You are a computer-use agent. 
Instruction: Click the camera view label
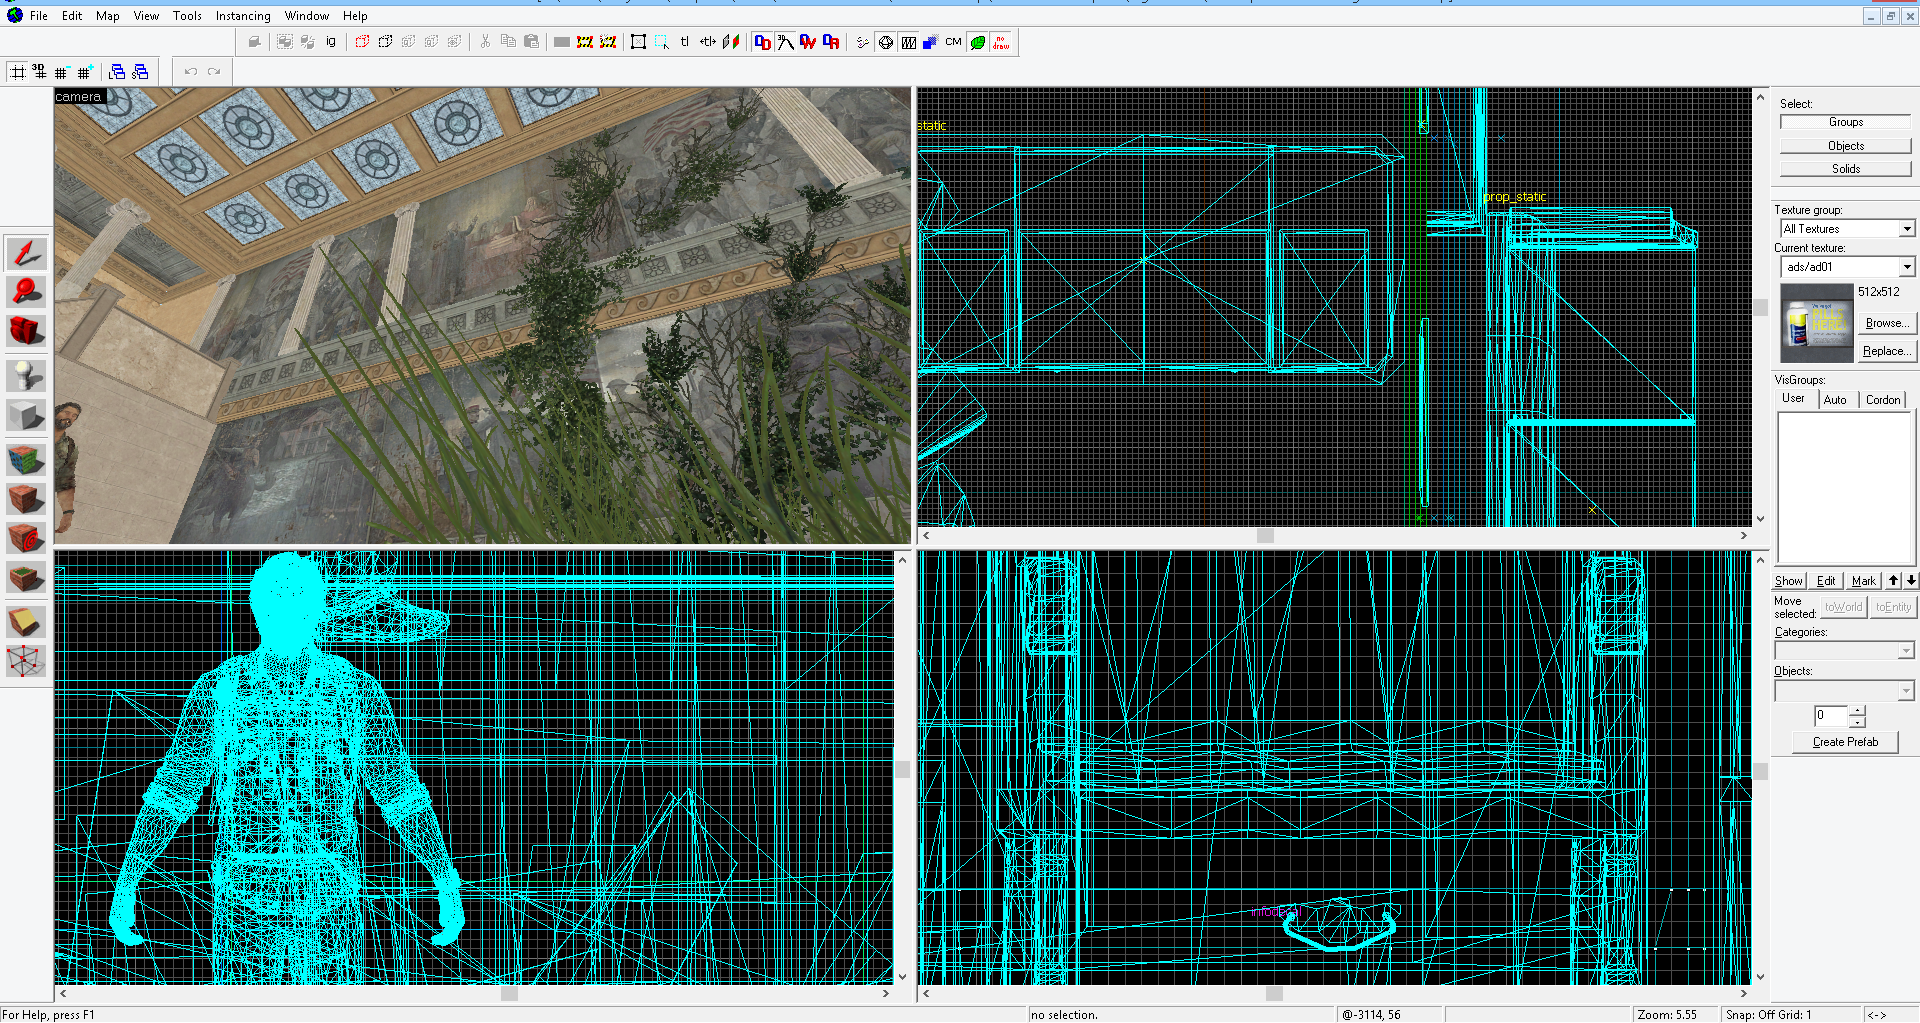(x=78, y=97)
